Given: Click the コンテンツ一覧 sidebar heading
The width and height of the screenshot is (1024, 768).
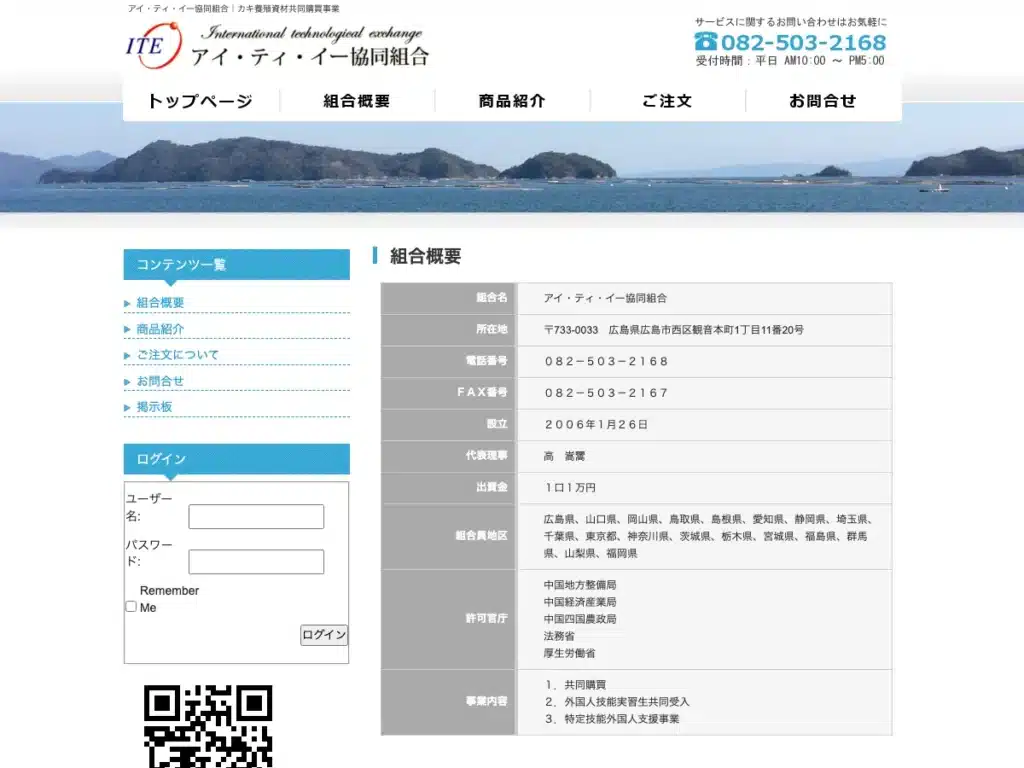Looking at the screenshot, I should pos(236,264).
